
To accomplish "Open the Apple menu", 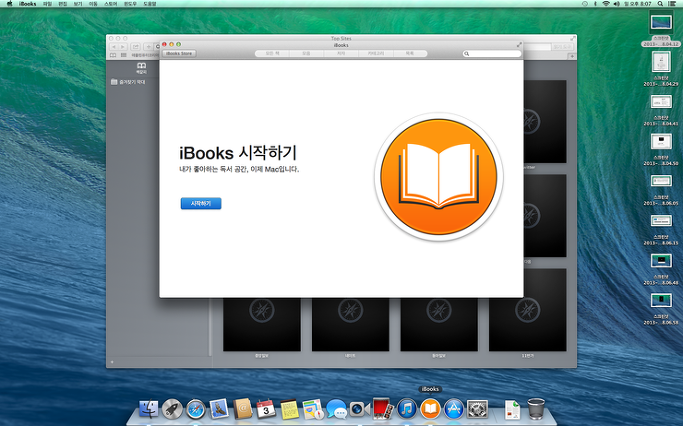I will coord(9,3).
